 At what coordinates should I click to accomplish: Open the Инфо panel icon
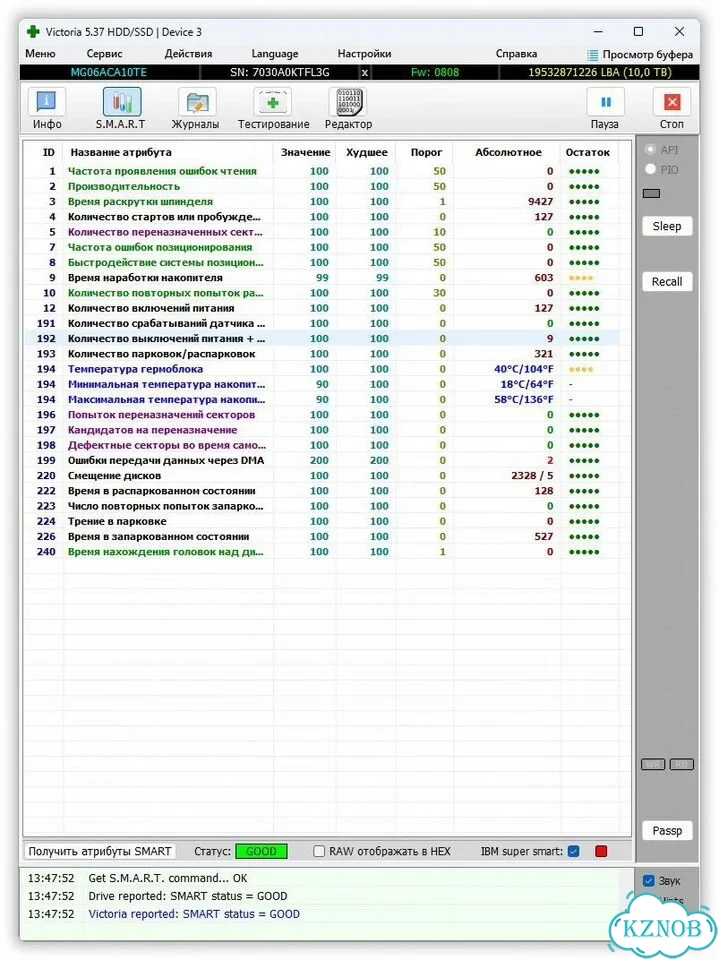tap(47, 102)
